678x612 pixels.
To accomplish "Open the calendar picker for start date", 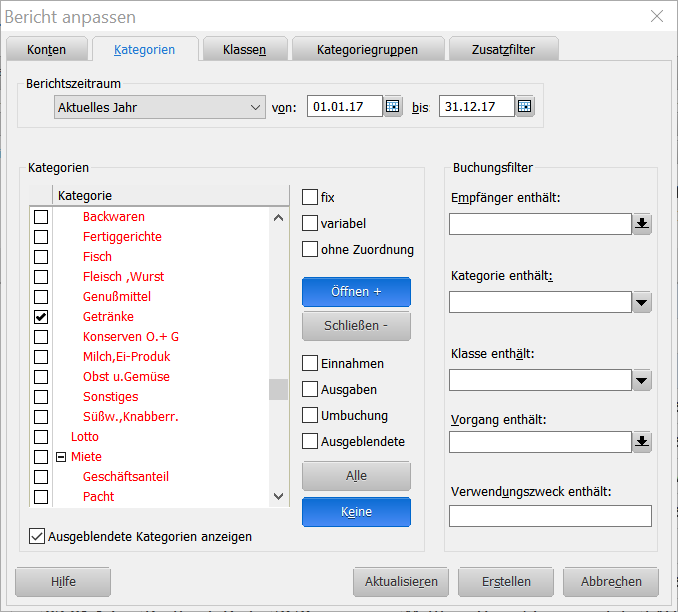I will (393, 107).
